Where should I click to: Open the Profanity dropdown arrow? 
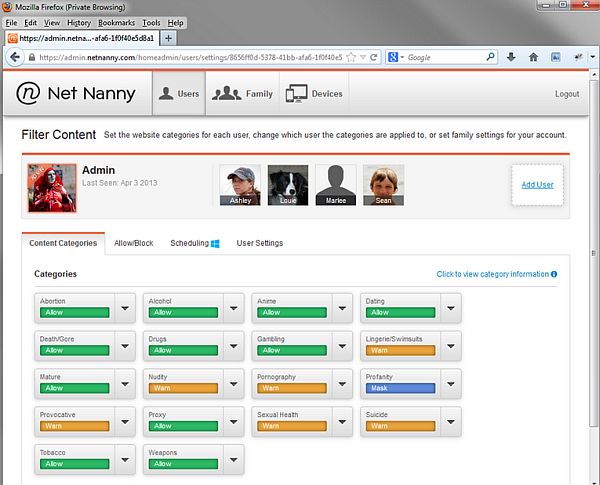tap(451, 384)
